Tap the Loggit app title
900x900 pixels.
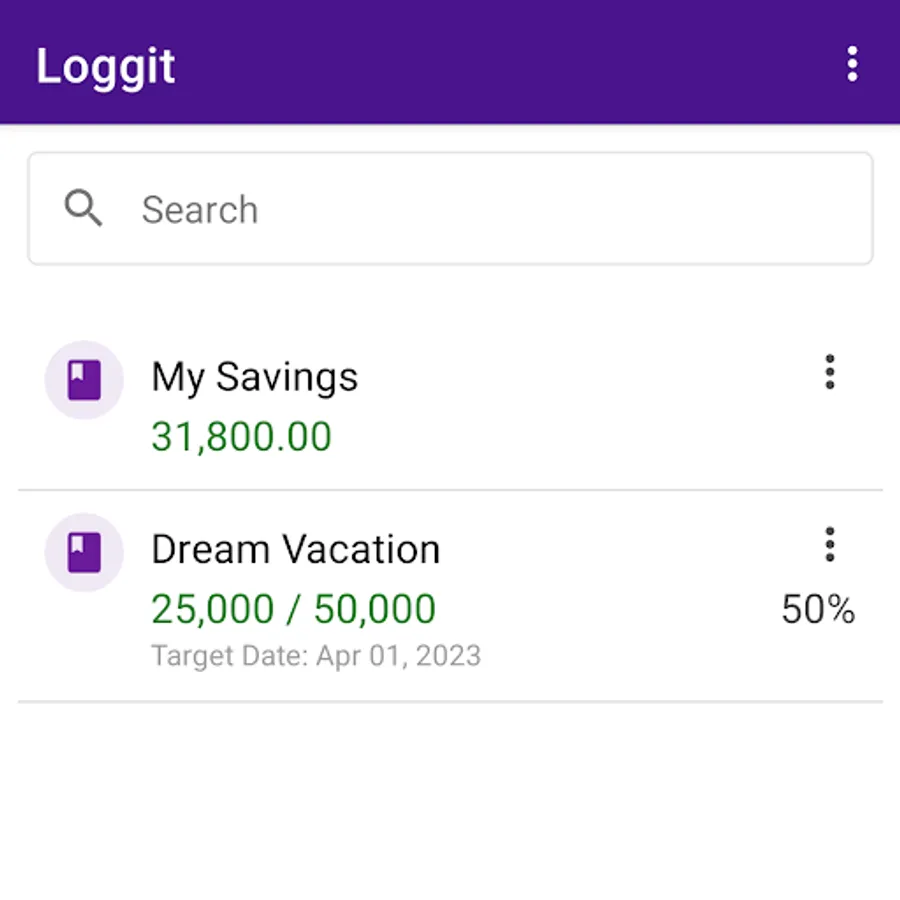point(106,66)
